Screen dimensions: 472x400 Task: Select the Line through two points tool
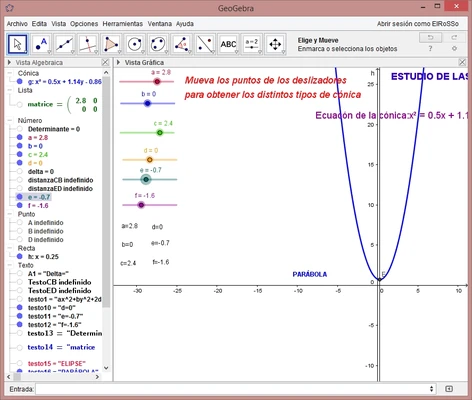(65, 44)
